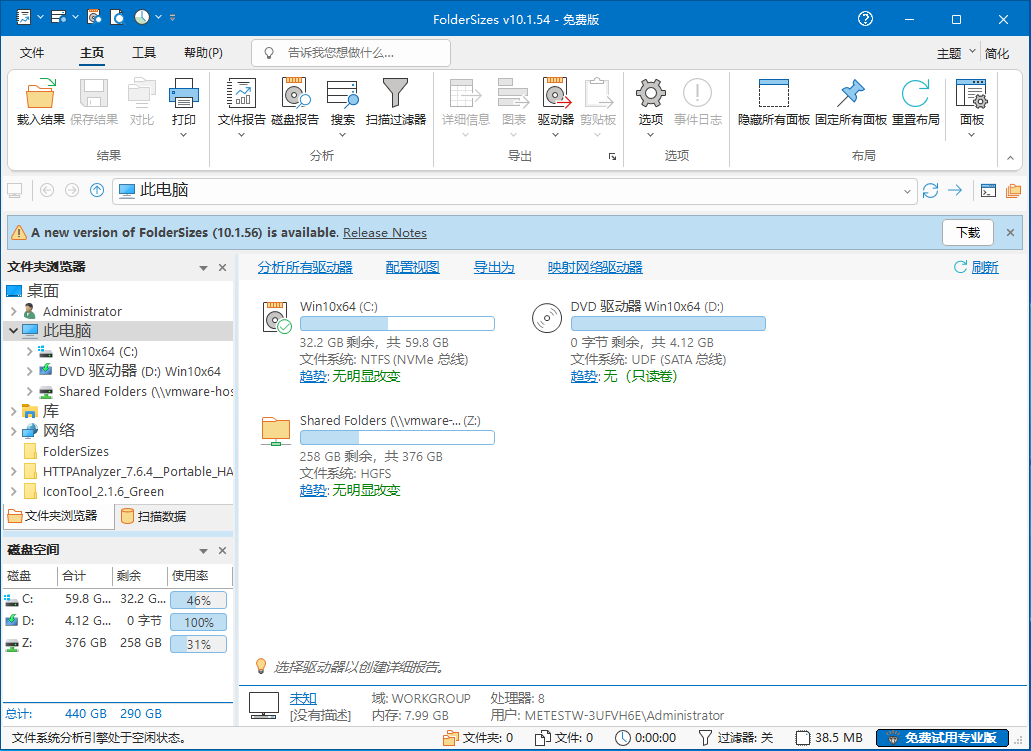
Task: Collapse the ribbon with the chevron
Action: tap(1010, 158)
